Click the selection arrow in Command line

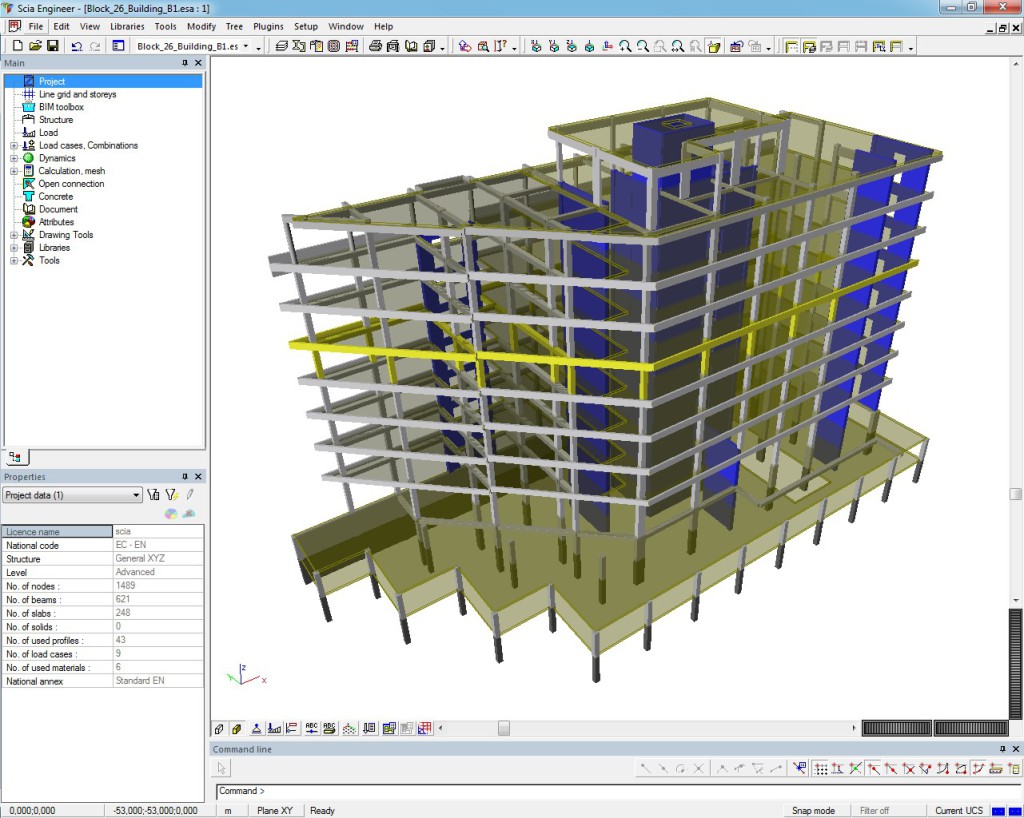coord(221,768)
